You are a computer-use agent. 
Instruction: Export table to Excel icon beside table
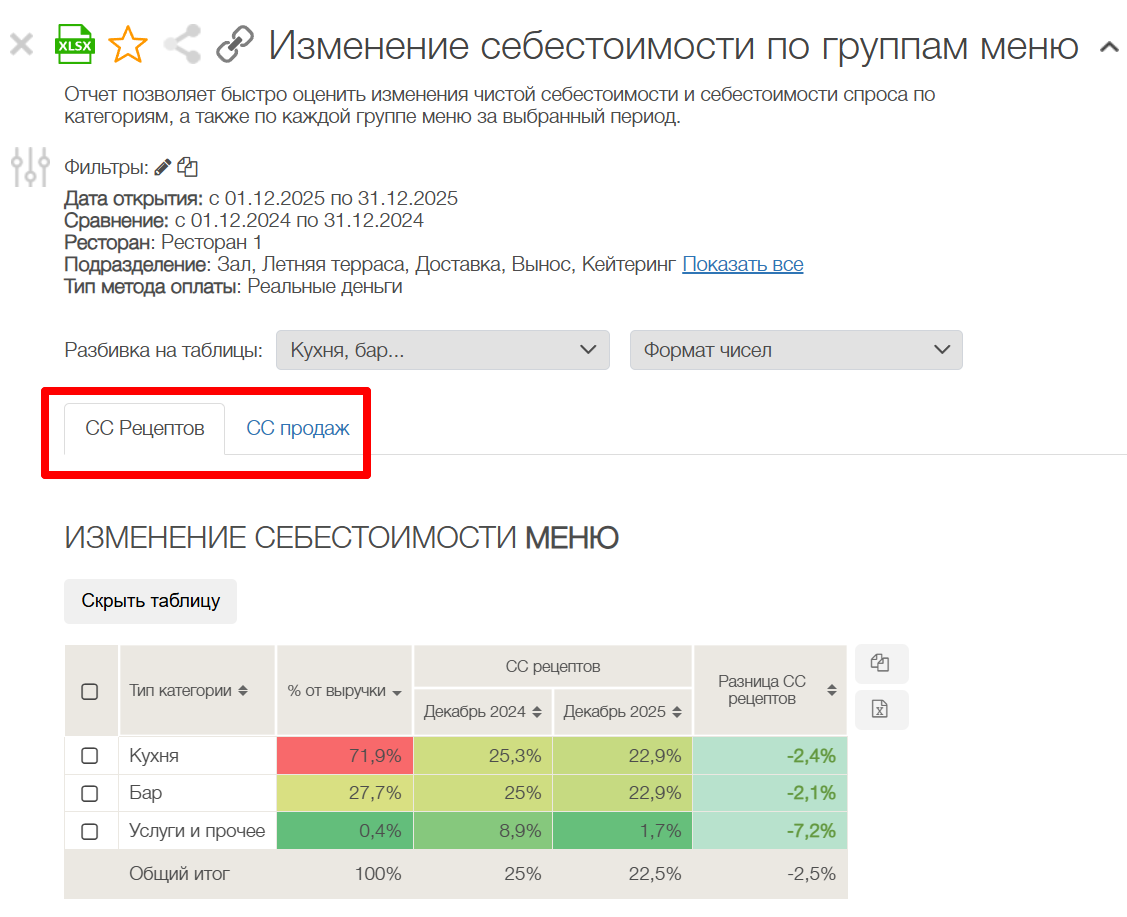[x=881, y=709]
